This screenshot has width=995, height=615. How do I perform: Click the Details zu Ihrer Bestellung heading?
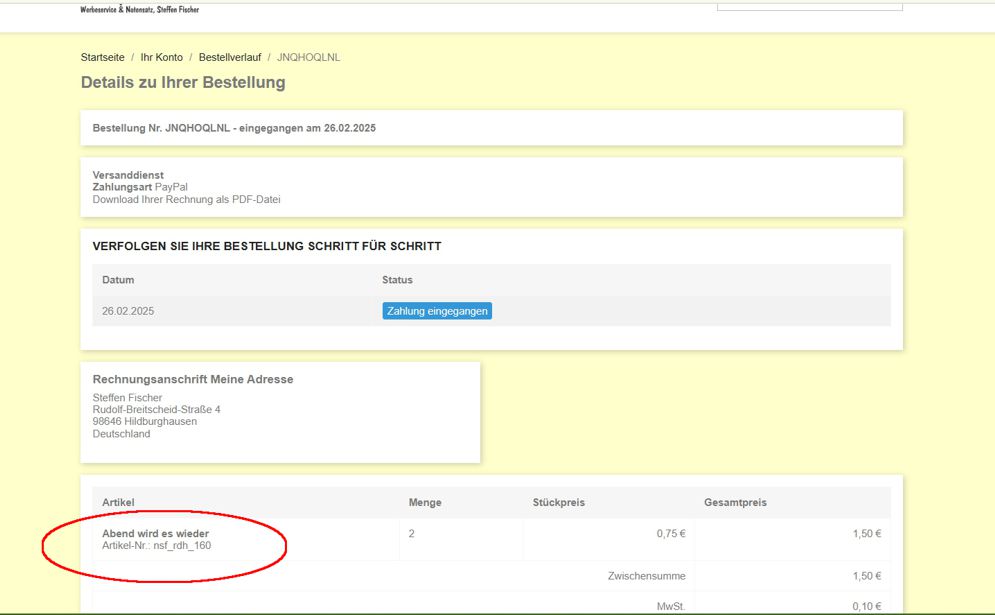[183, 83]
